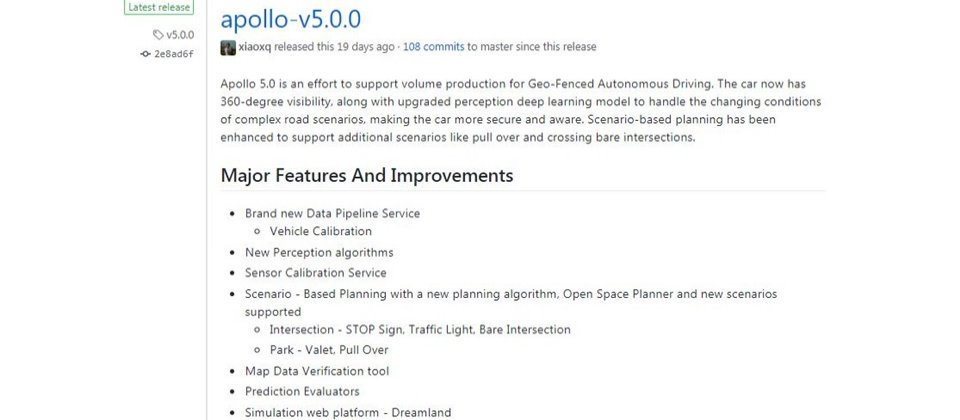Image resolution: width=960 pixels, height=420 pixels.
Task: Click the commit icon beside 2e8ad6f
Action: pyautogui.click(x=145, y=54)
